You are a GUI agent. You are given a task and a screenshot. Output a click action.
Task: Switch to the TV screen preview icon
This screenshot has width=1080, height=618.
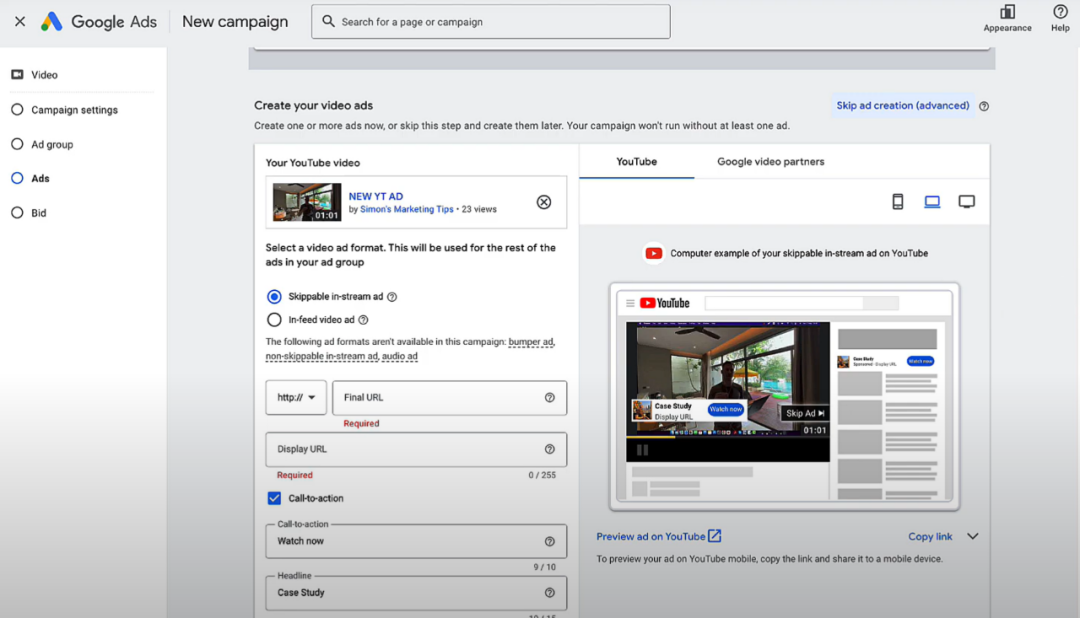[x=966, y=202]
